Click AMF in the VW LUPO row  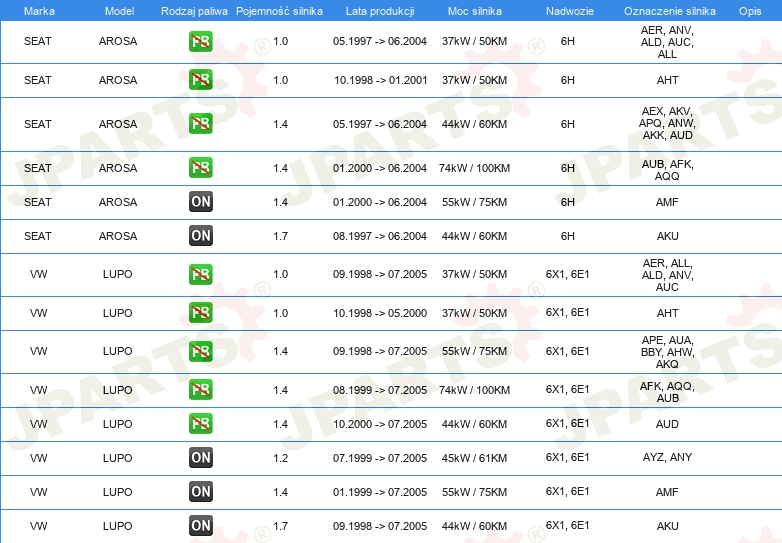click(x=667, y=492)
